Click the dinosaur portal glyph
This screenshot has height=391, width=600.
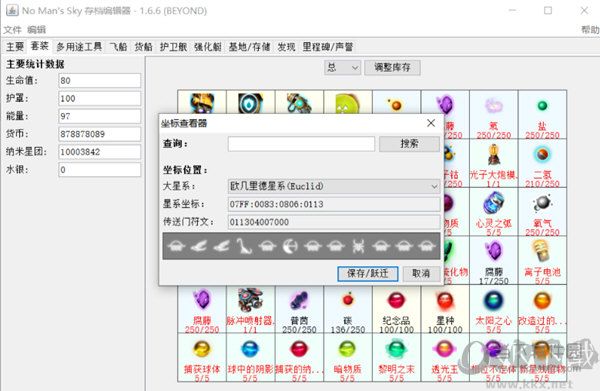point(244,246)
